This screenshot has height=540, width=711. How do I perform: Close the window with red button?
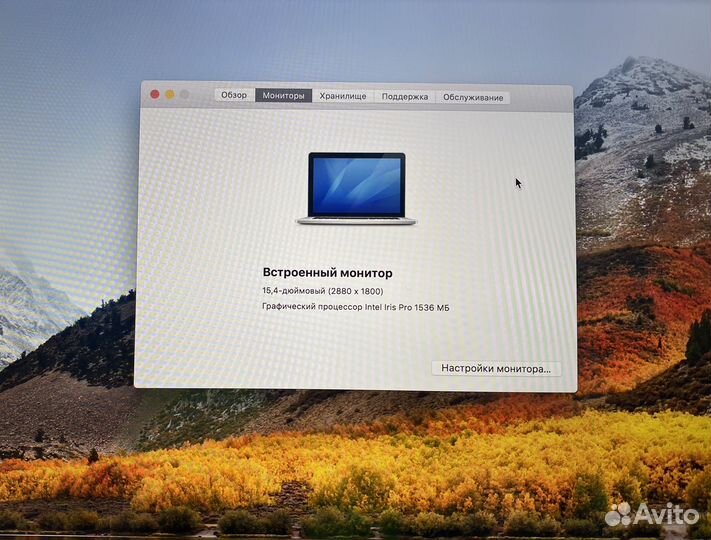click(x=155, y=94)
